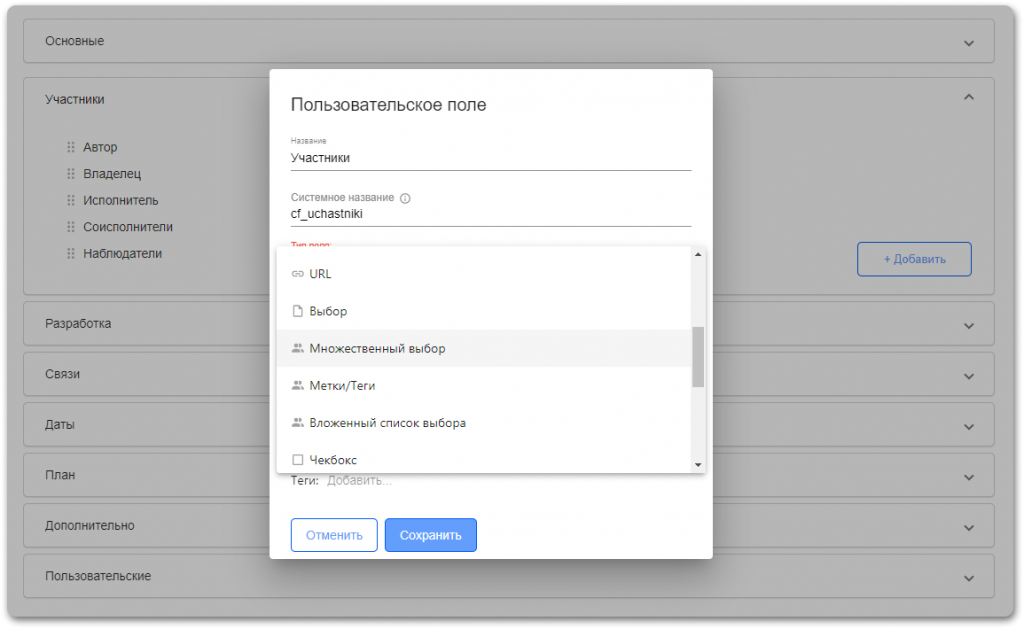The width and height of the screenshot is (1024, 629).
Task: Expand the Основные section
Action: [x=968, y=43]
